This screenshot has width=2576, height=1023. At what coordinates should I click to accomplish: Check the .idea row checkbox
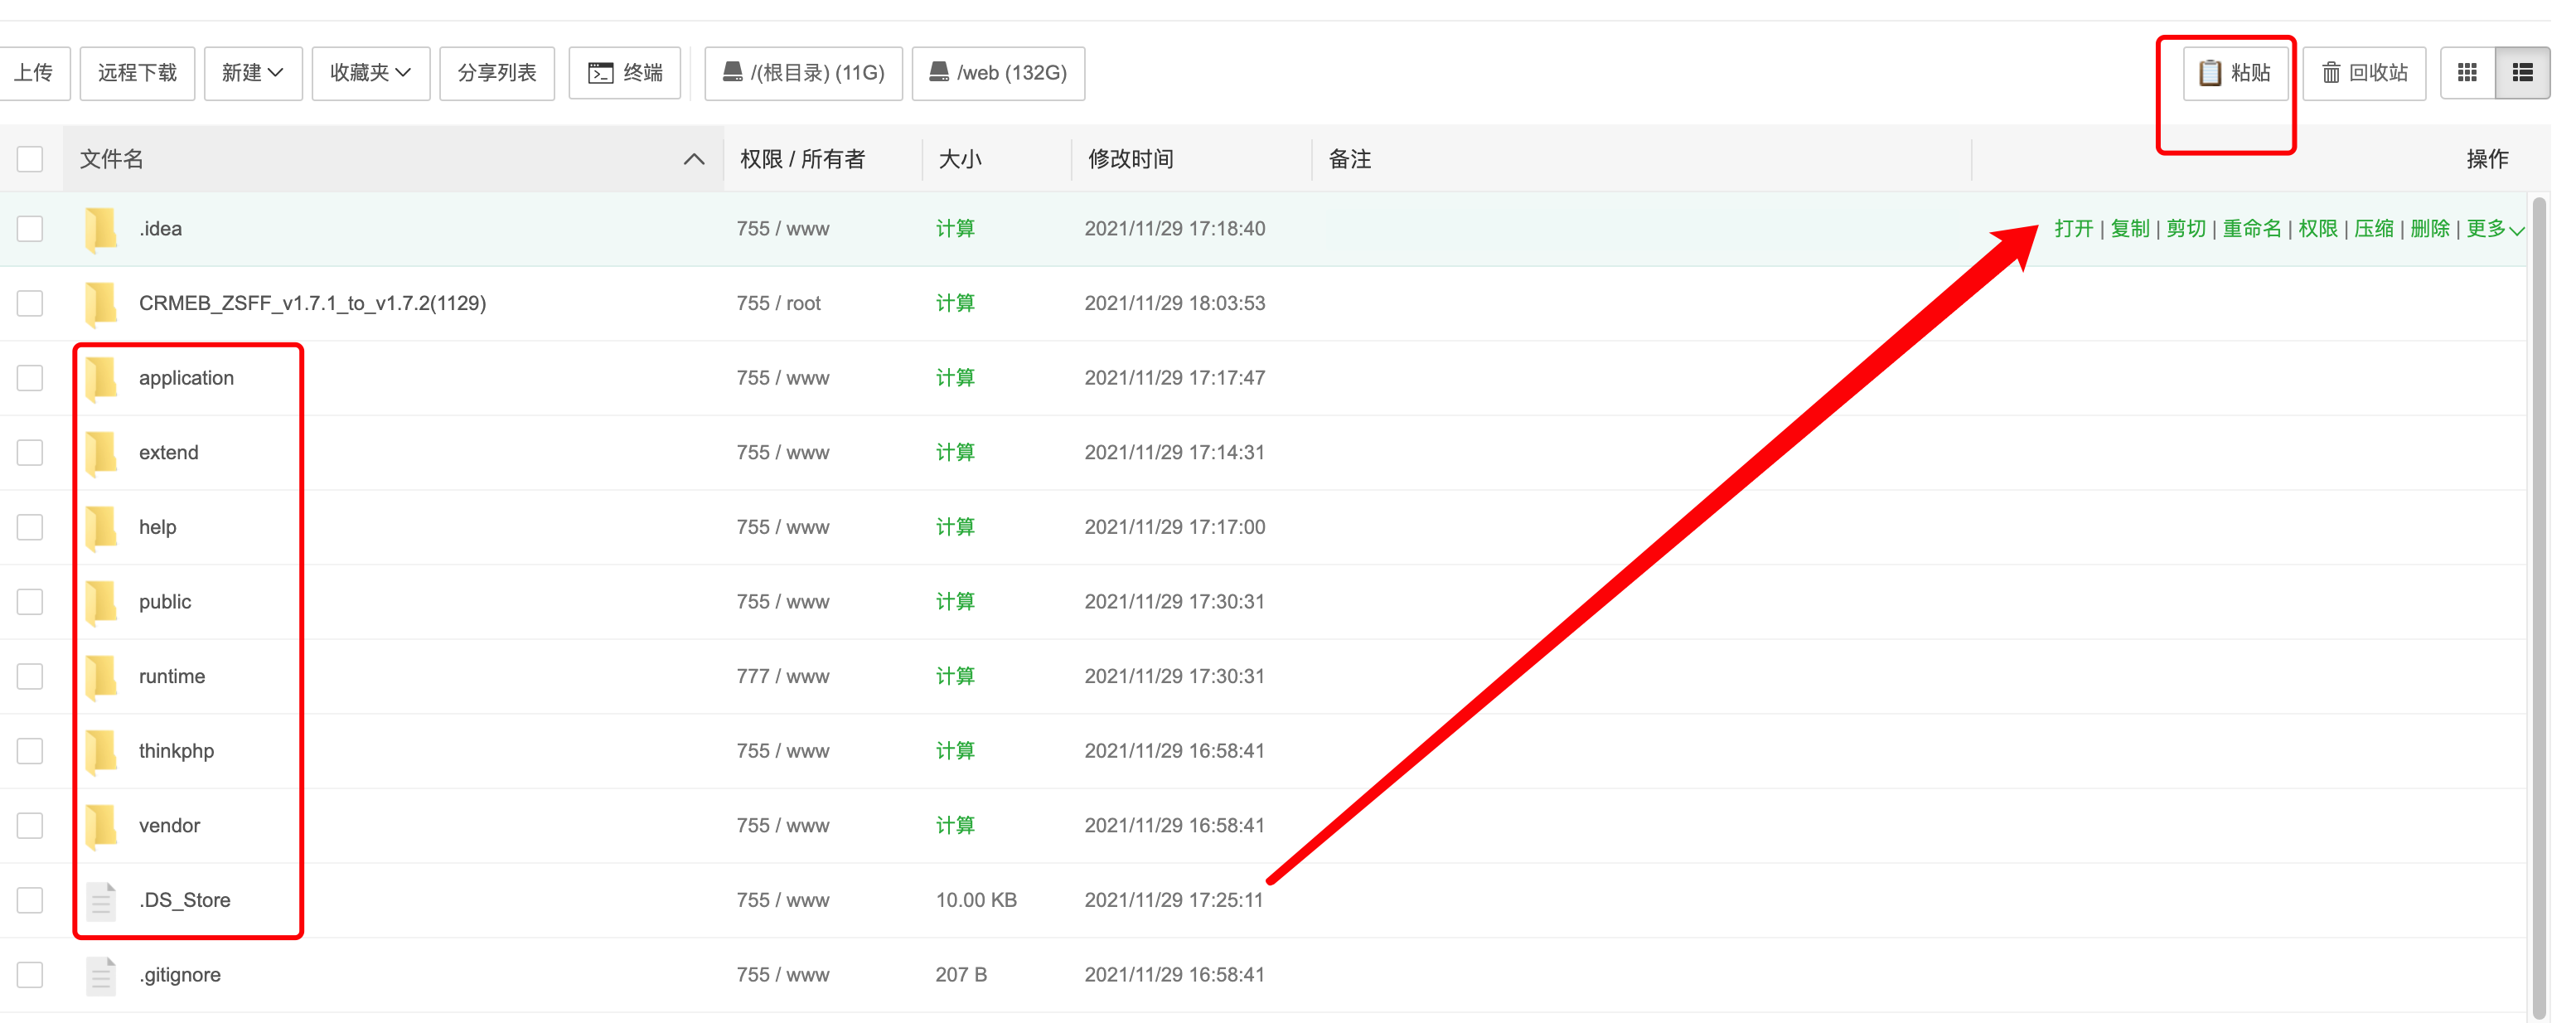(x=30, y=229)
